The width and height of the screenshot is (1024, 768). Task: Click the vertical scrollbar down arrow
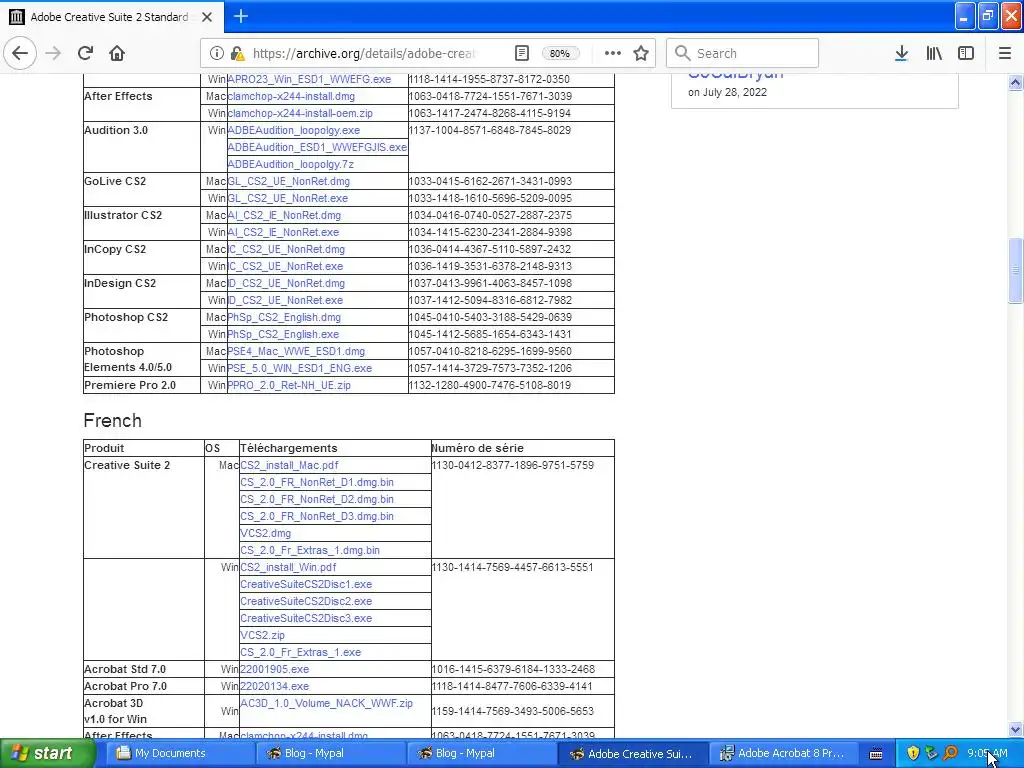pos(1015,729)
